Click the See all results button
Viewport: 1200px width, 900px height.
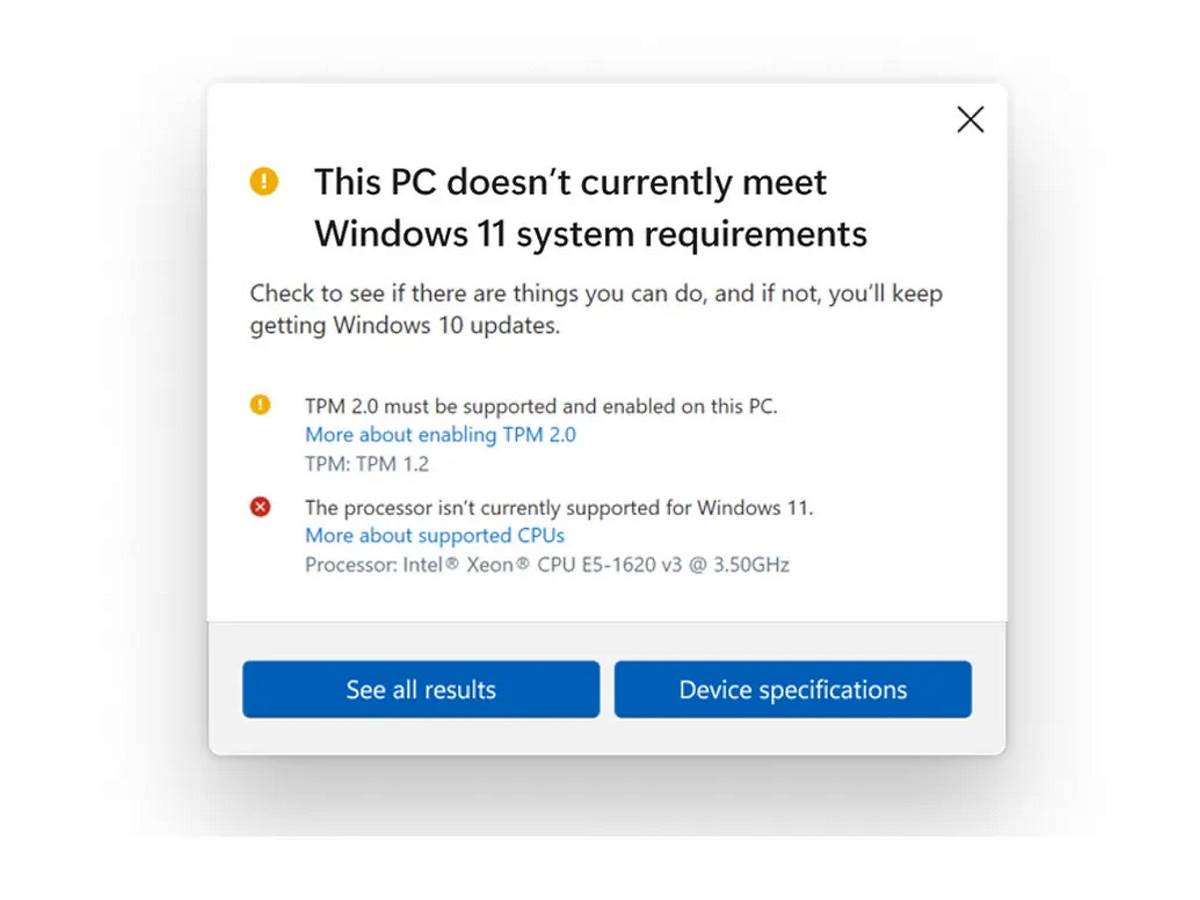(420, 690)
